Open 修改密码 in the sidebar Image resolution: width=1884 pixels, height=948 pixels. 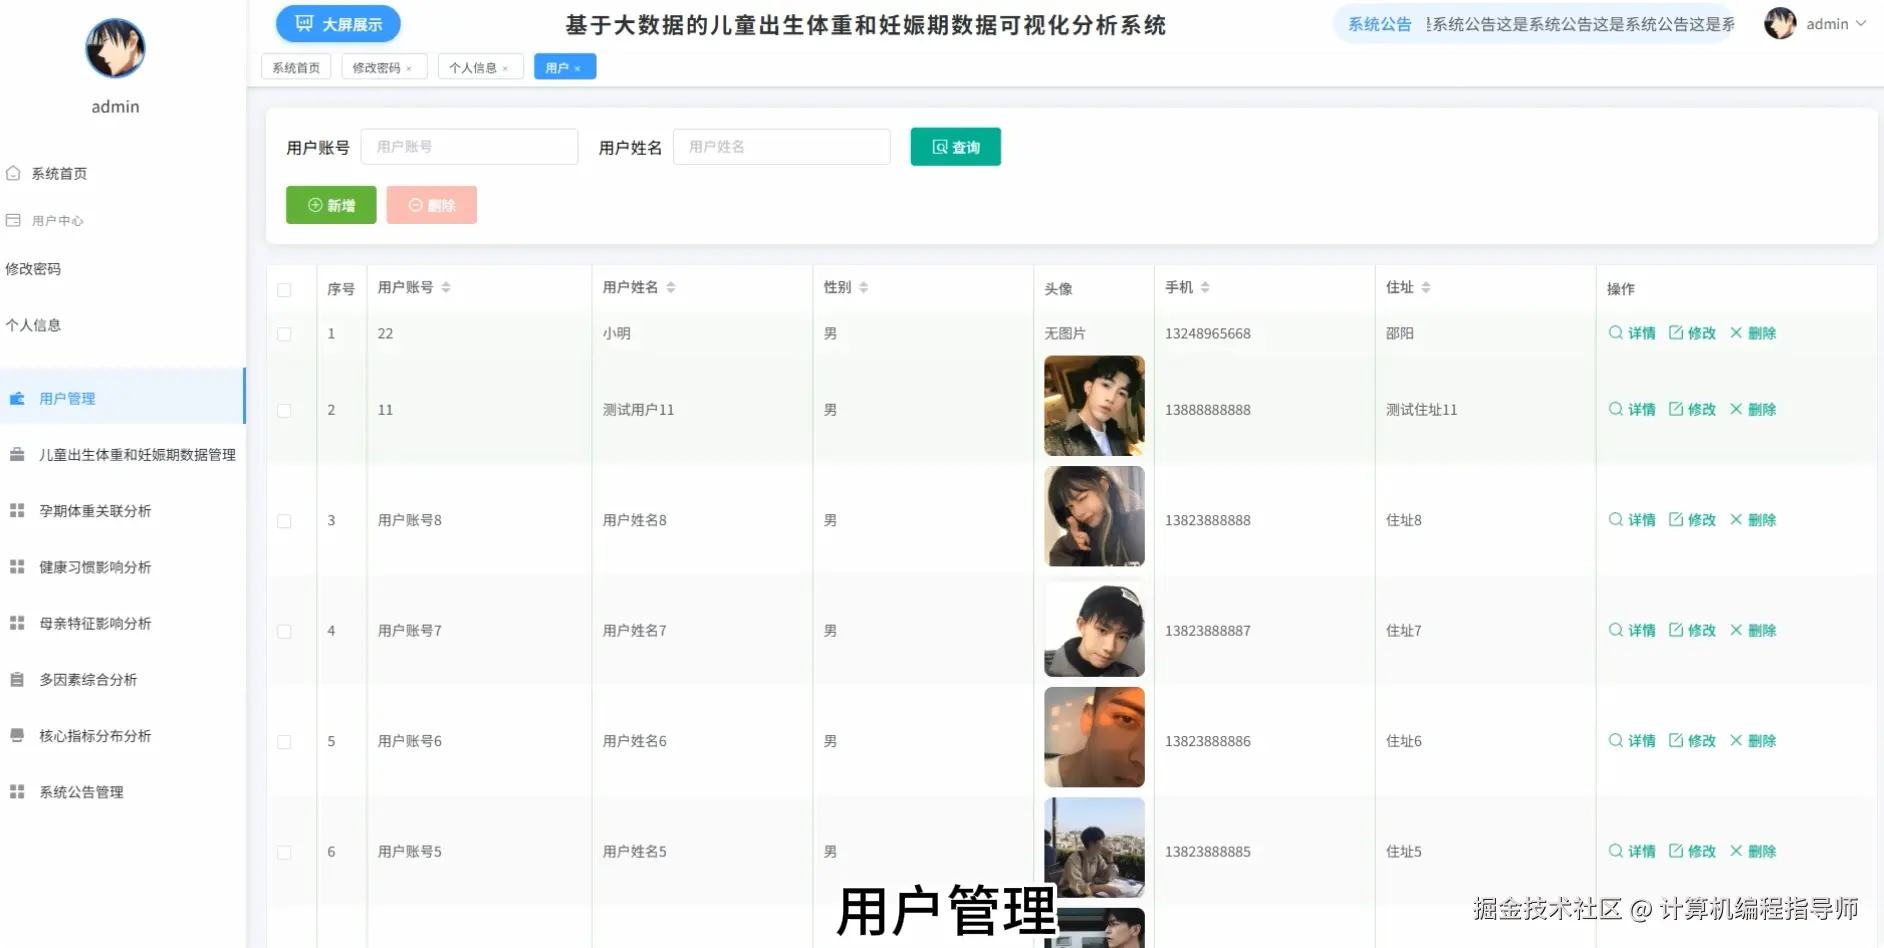(33, 268)
